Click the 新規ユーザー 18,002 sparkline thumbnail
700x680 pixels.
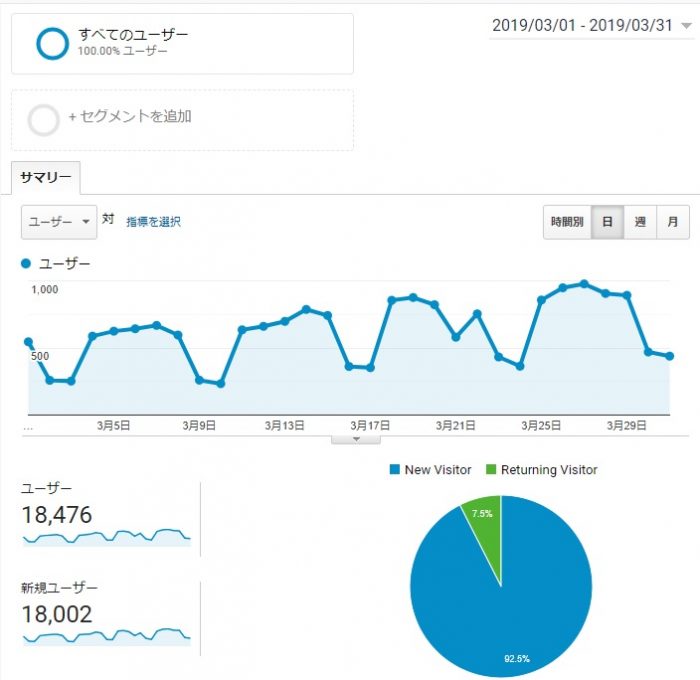pos(106,635)
